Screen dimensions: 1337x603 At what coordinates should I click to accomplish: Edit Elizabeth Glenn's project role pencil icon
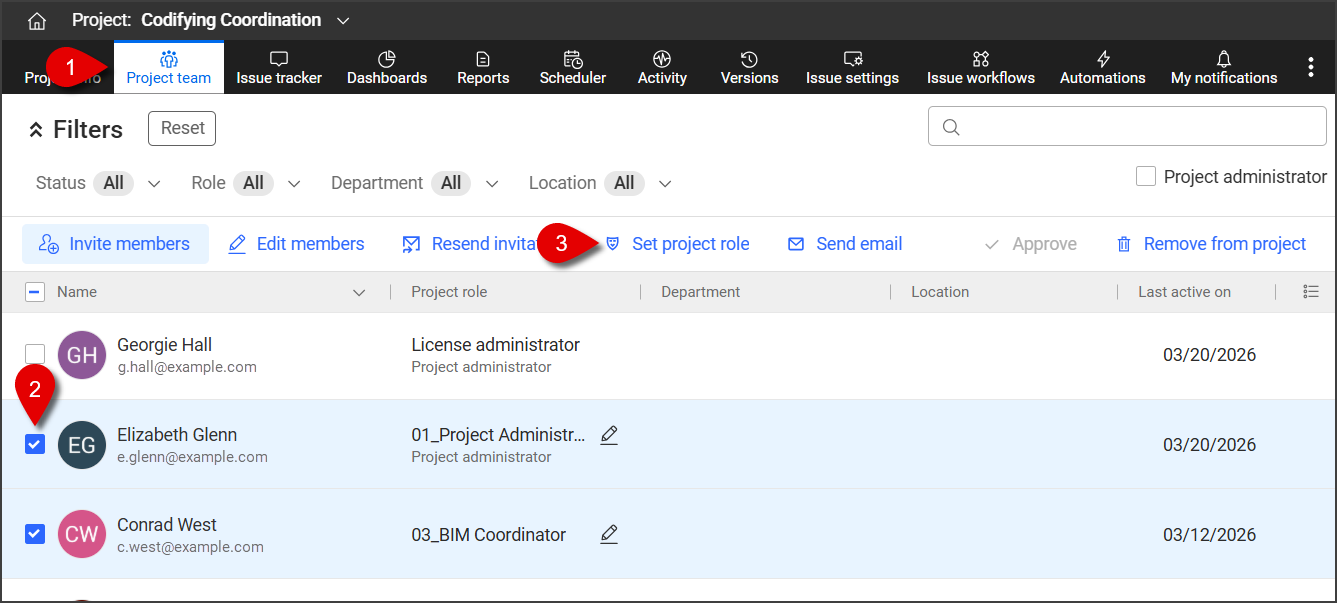click(609, 435)
